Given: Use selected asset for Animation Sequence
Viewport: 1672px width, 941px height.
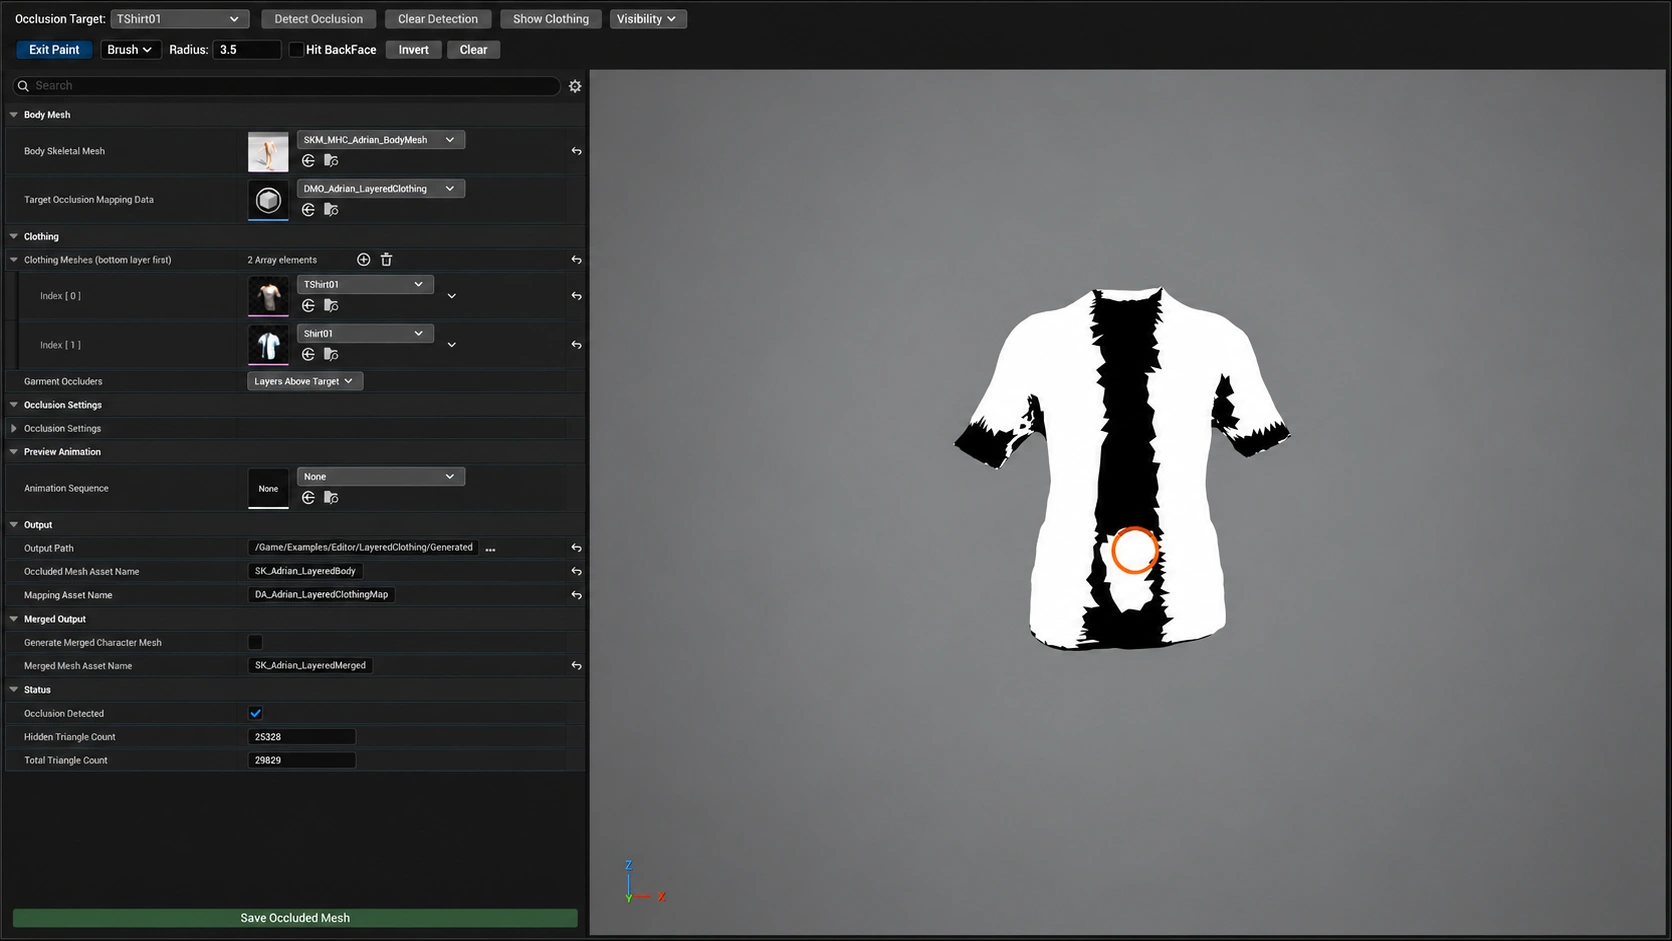Looking at the screenshot, I should point(308,498).
